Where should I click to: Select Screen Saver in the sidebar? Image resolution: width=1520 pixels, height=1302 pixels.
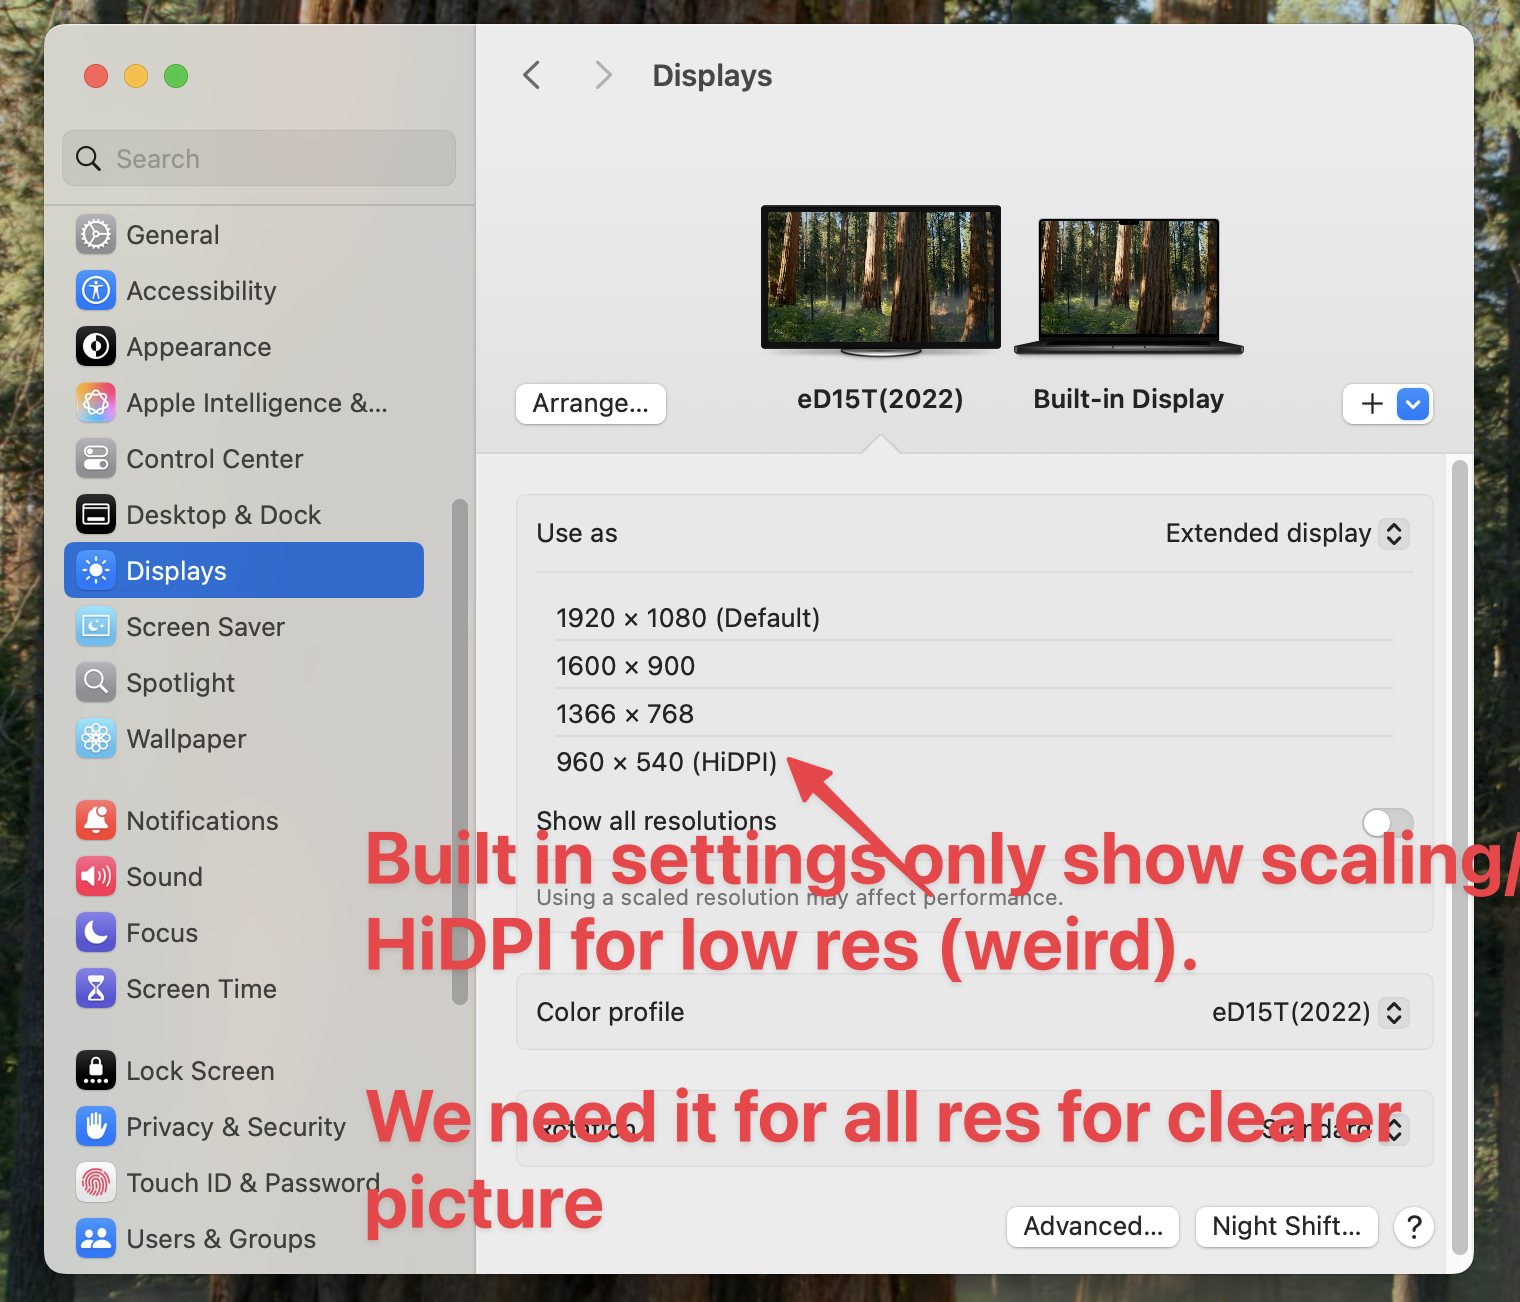click(x=205, y=627)
